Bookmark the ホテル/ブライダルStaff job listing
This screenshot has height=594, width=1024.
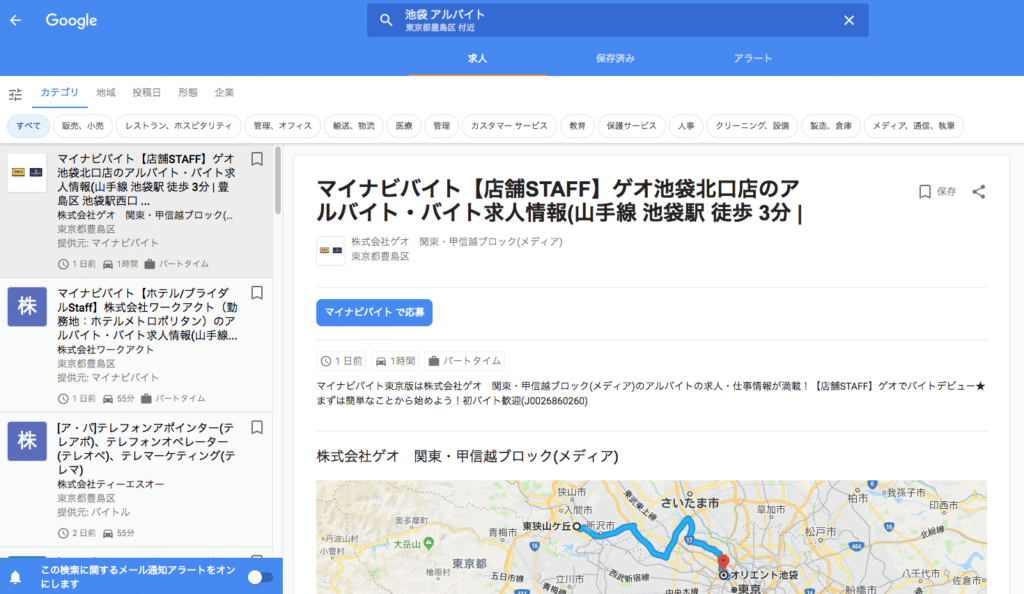click(257, 293)
